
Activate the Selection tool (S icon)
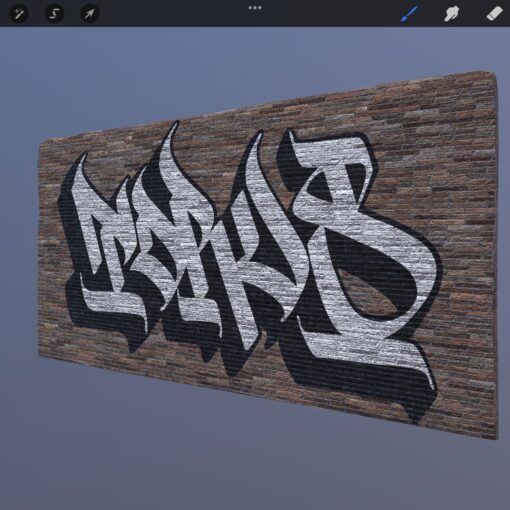coord(54,14)
